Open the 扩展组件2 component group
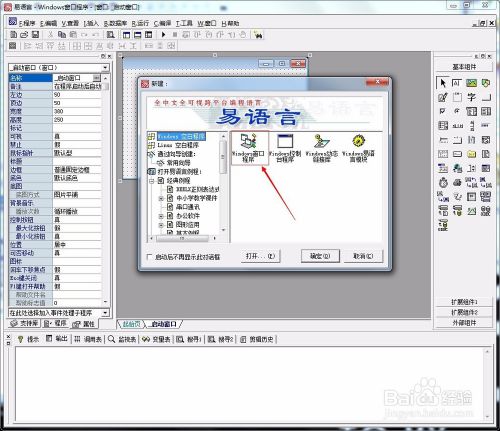Screen dimensions: 500x431 pos(464,312)
